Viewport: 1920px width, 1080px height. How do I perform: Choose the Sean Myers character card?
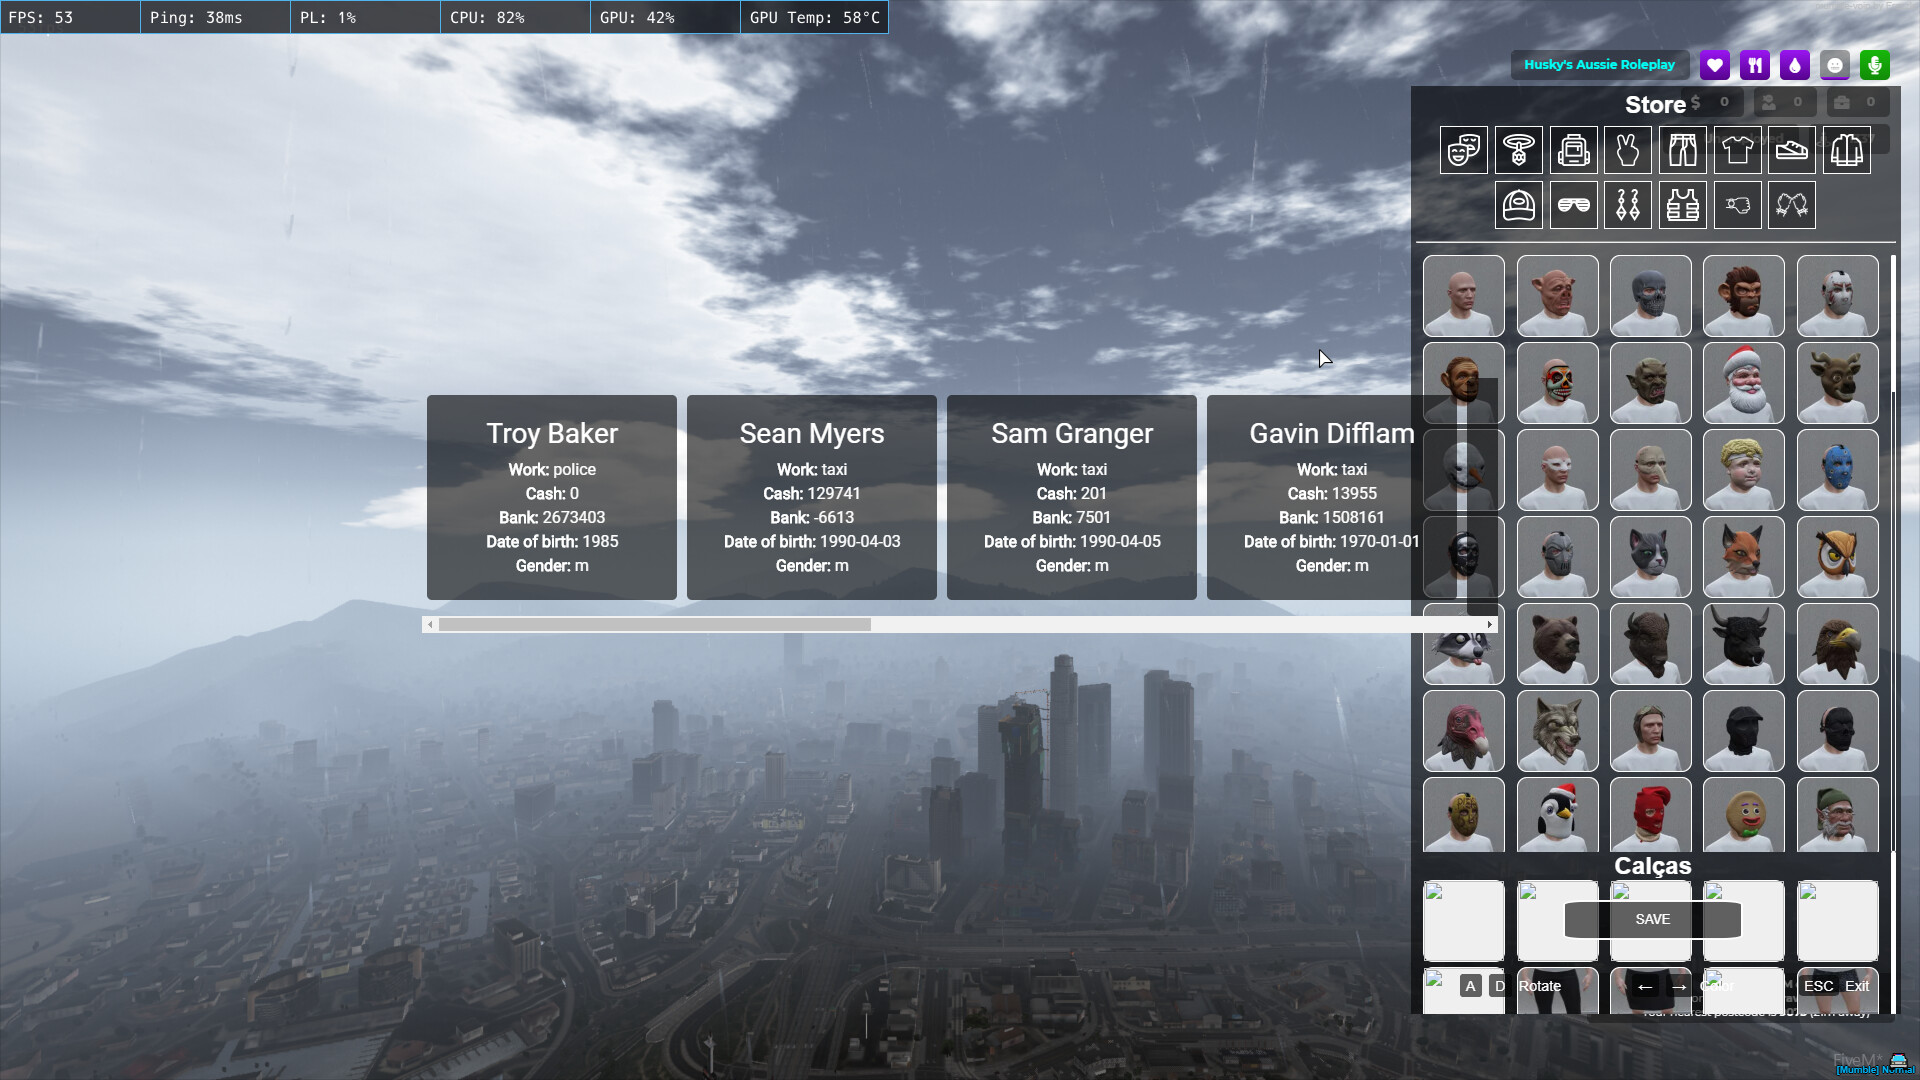[x=812, y=497]
